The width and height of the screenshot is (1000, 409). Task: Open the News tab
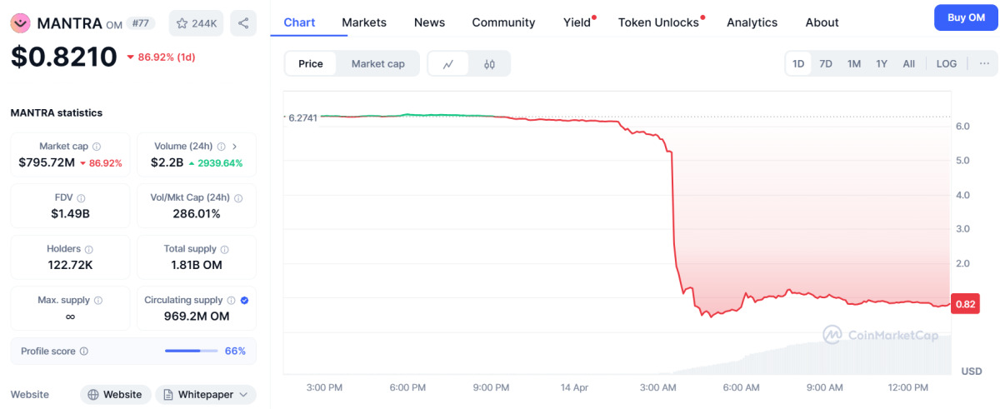(x=429, y=22)
